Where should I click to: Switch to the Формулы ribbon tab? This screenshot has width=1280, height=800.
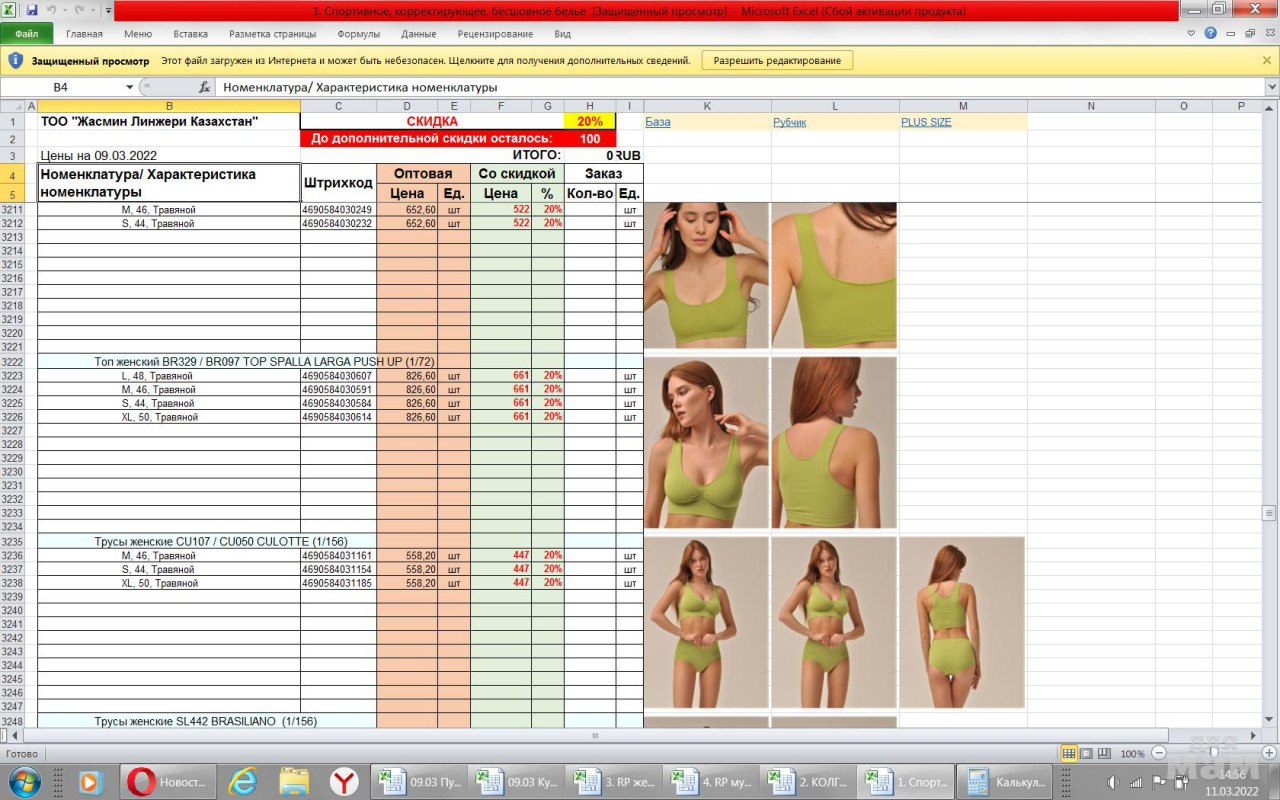tap(358, 34)
